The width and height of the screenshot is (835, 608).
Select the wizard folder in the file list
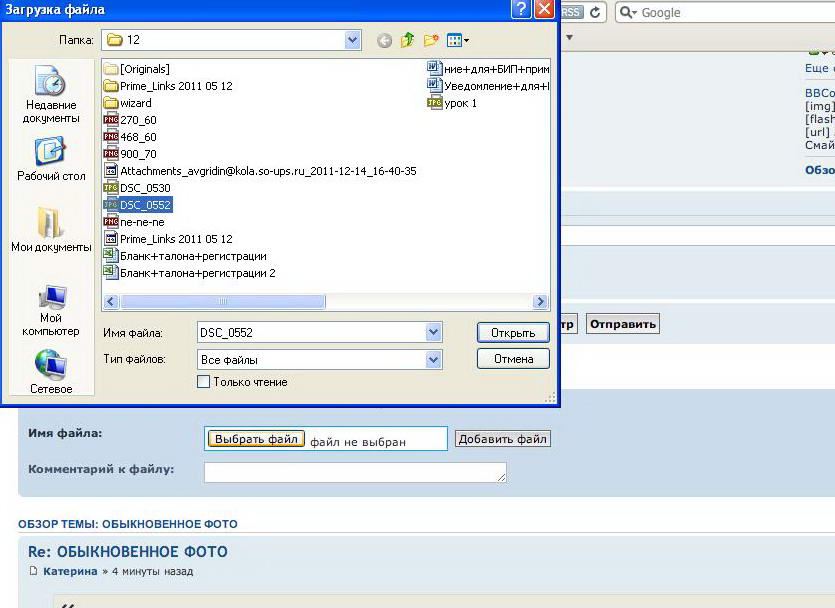[135, 103]
